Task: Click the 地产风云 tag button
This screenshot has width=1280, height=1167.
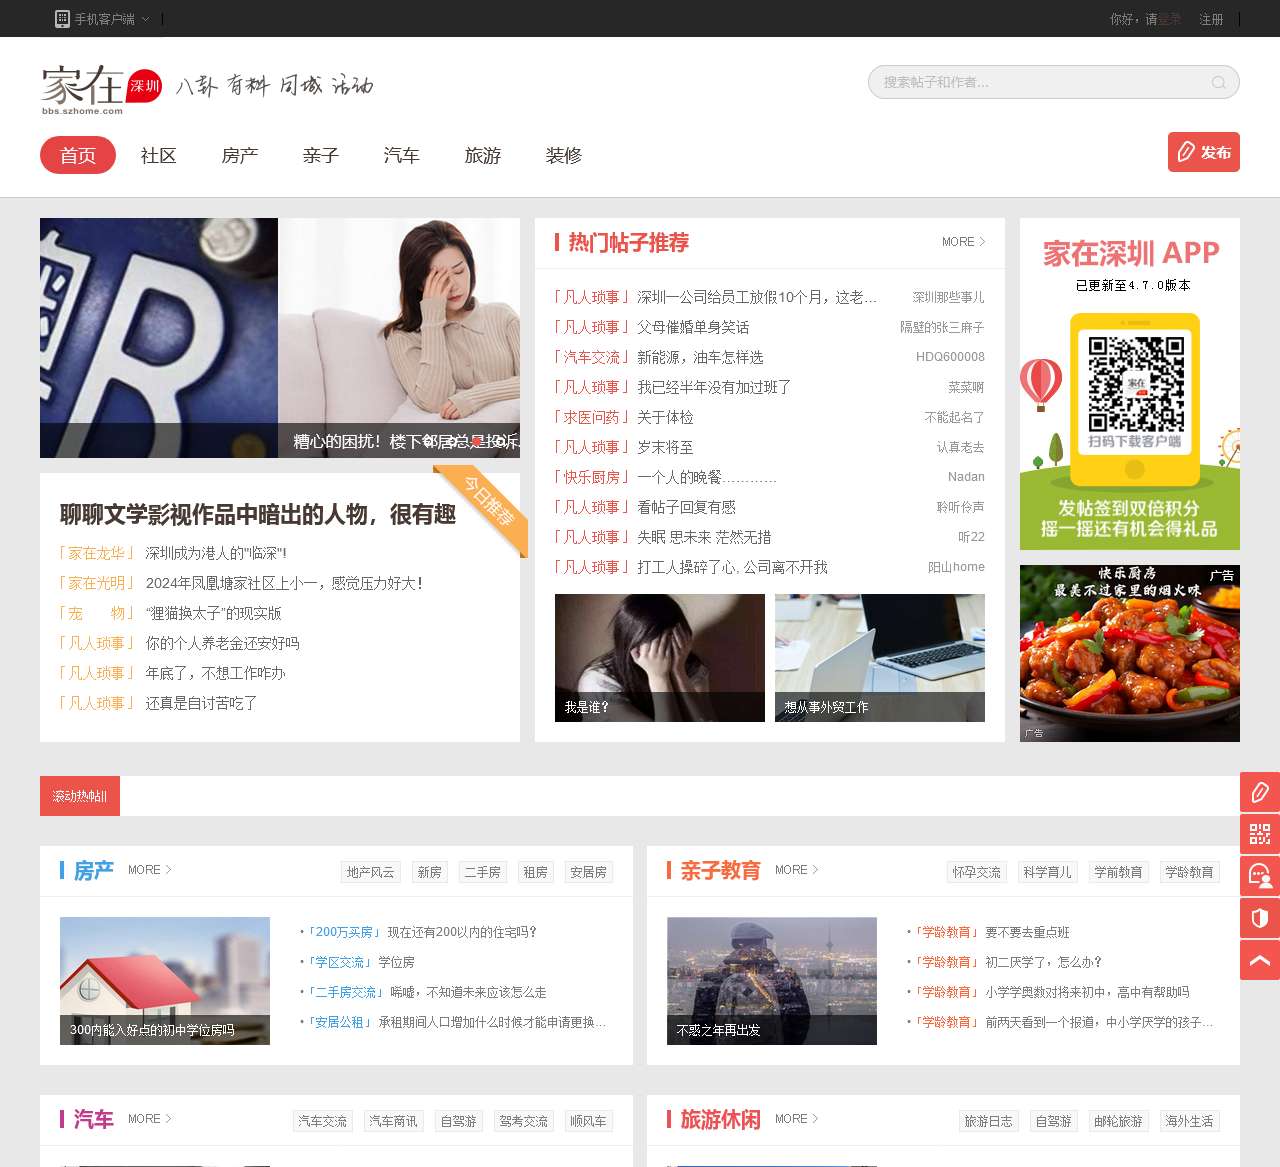Action: point(371,872)
